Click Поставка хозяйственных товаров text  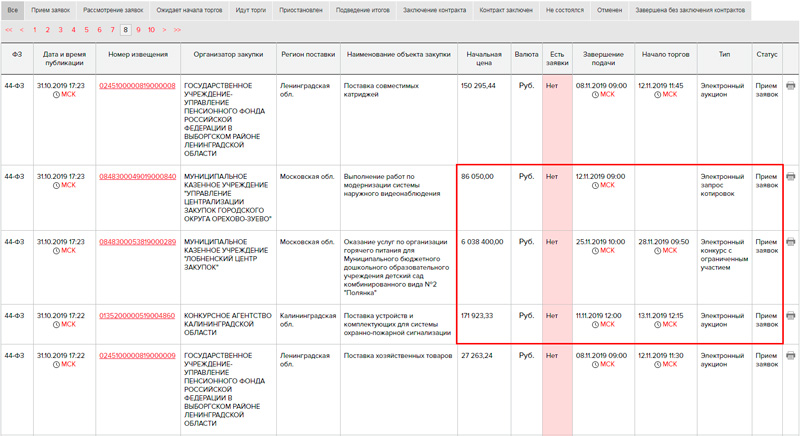pyautogui.click(x=398, y=355)
